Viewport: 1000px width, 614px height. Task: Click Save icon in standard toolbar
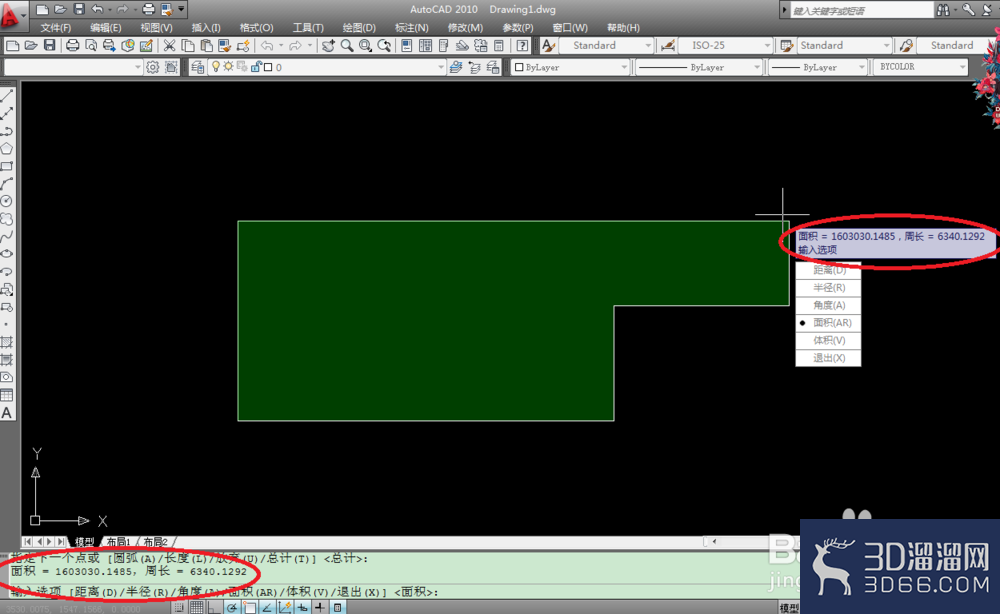(50, 45)
